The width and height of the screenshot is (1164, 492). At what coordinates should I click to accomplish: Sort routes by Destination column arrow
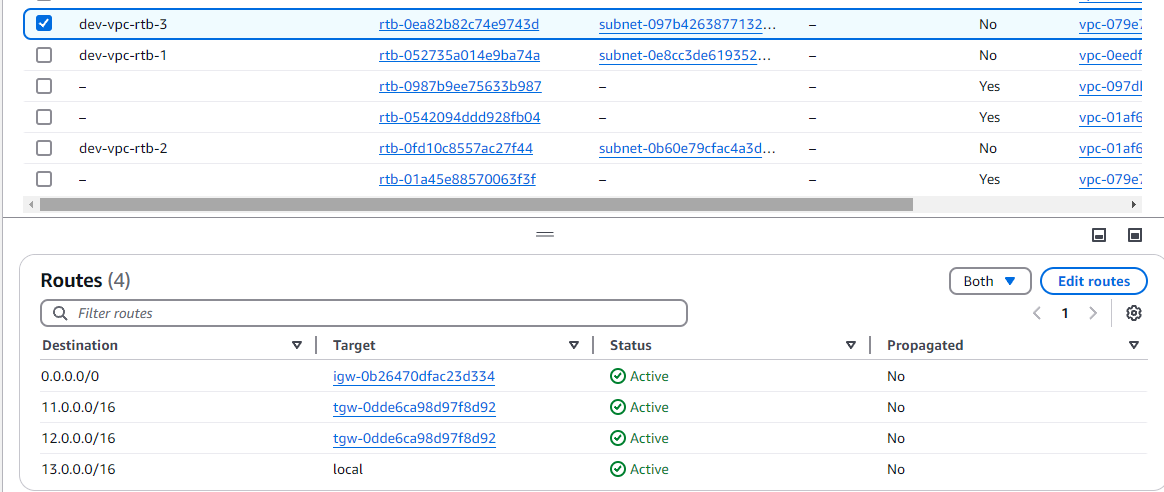point(297,345)
